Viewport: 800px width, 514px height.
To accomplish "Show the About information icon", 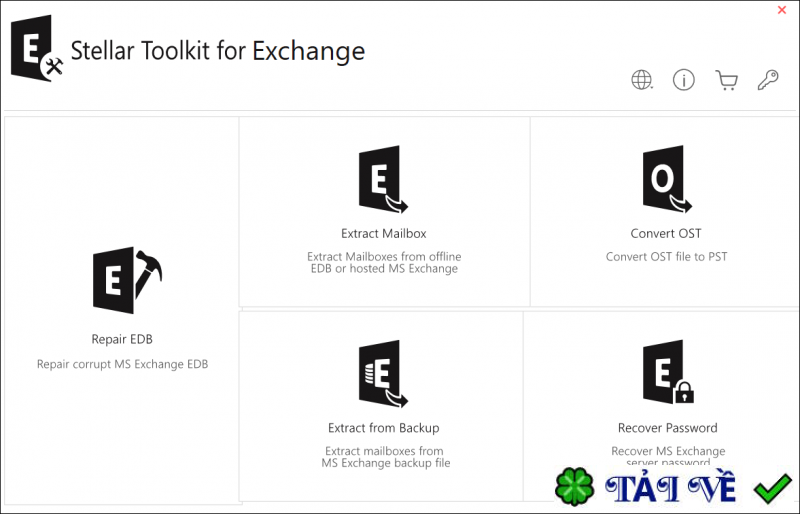I will [x=684, y=80].
